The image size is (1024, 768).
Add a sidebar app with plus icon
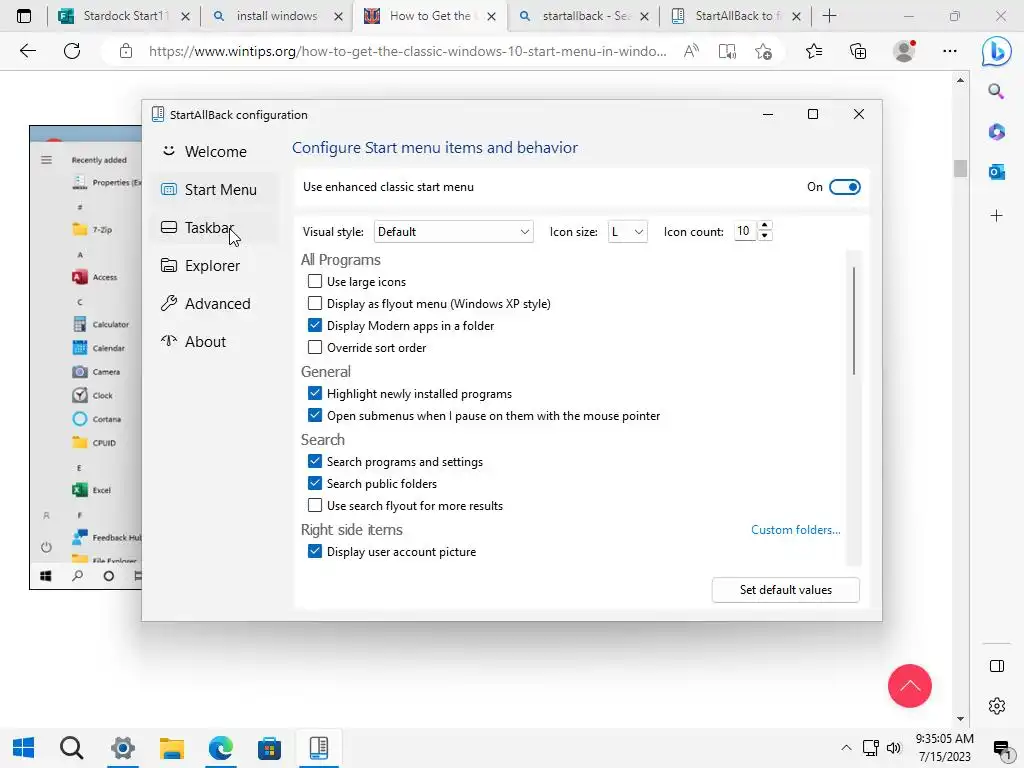[x=996, y=216]
